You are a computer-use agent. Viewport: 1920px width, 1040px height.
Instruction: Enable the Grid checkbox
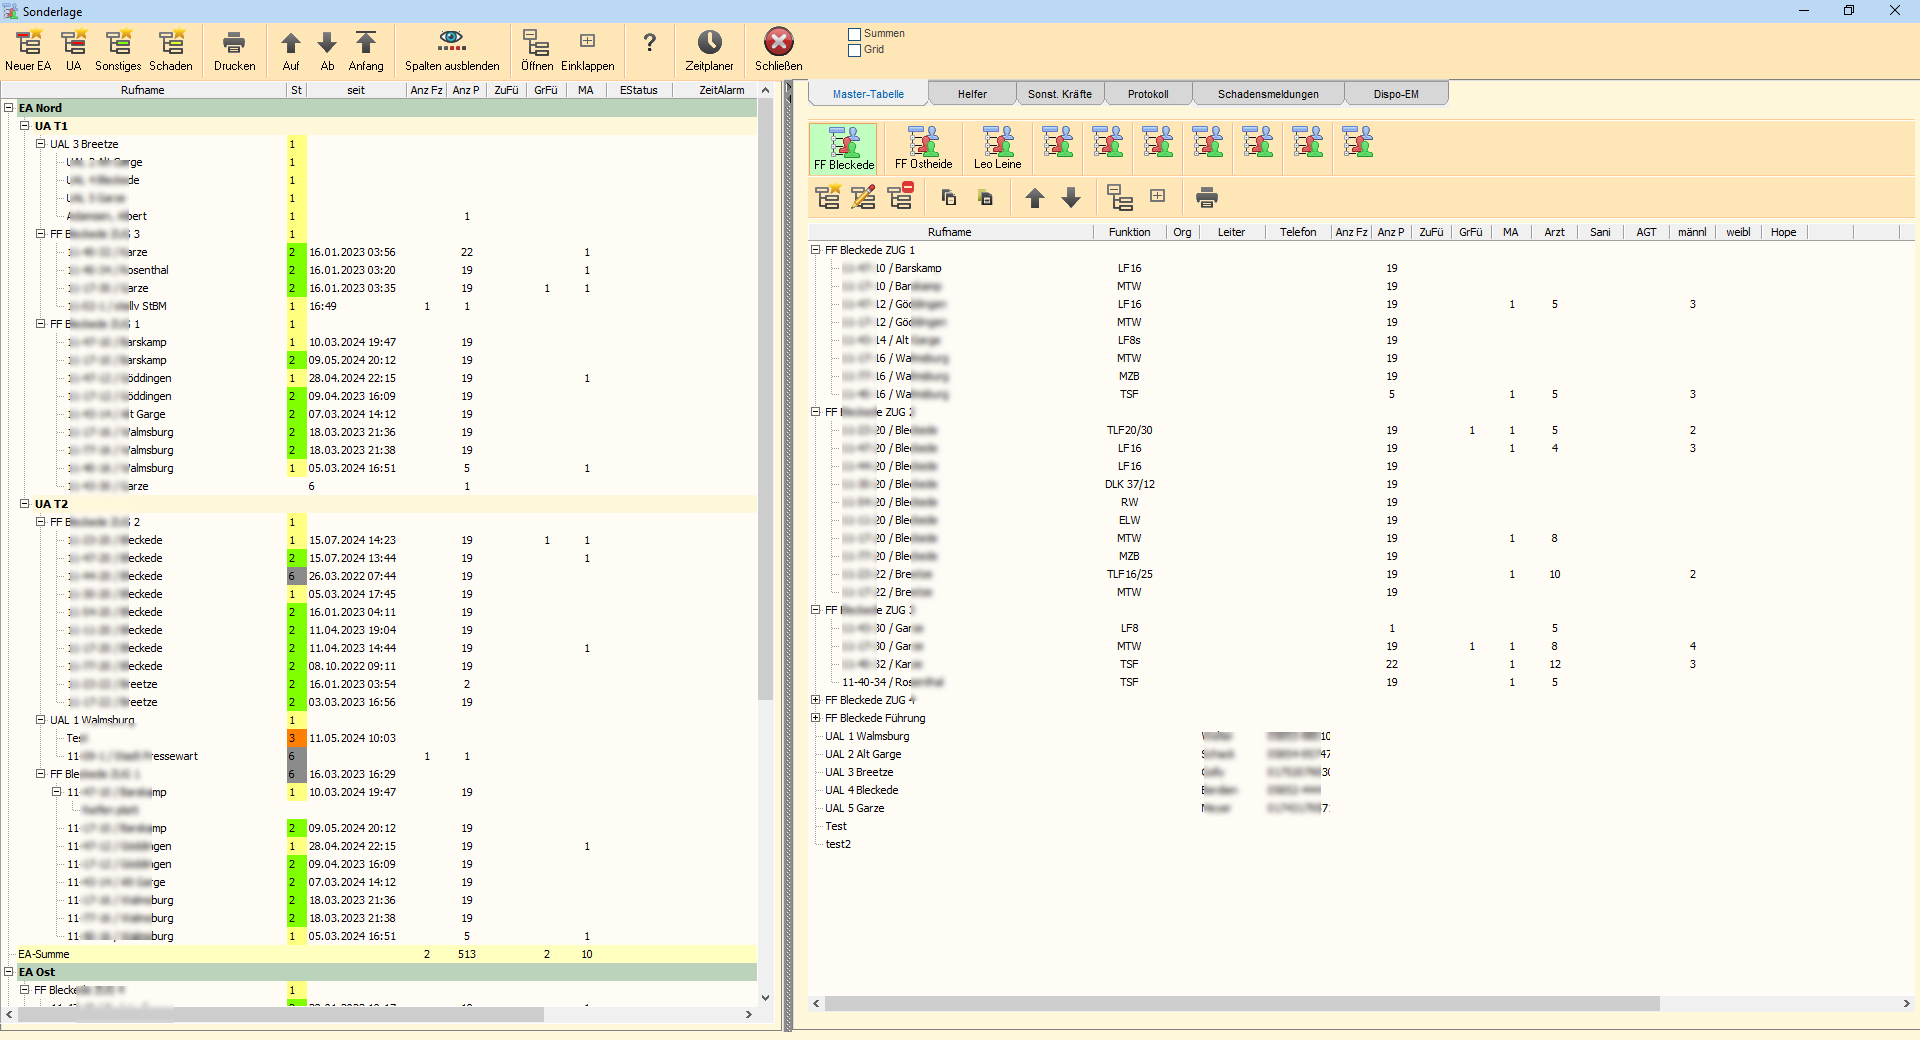(855, 50)
